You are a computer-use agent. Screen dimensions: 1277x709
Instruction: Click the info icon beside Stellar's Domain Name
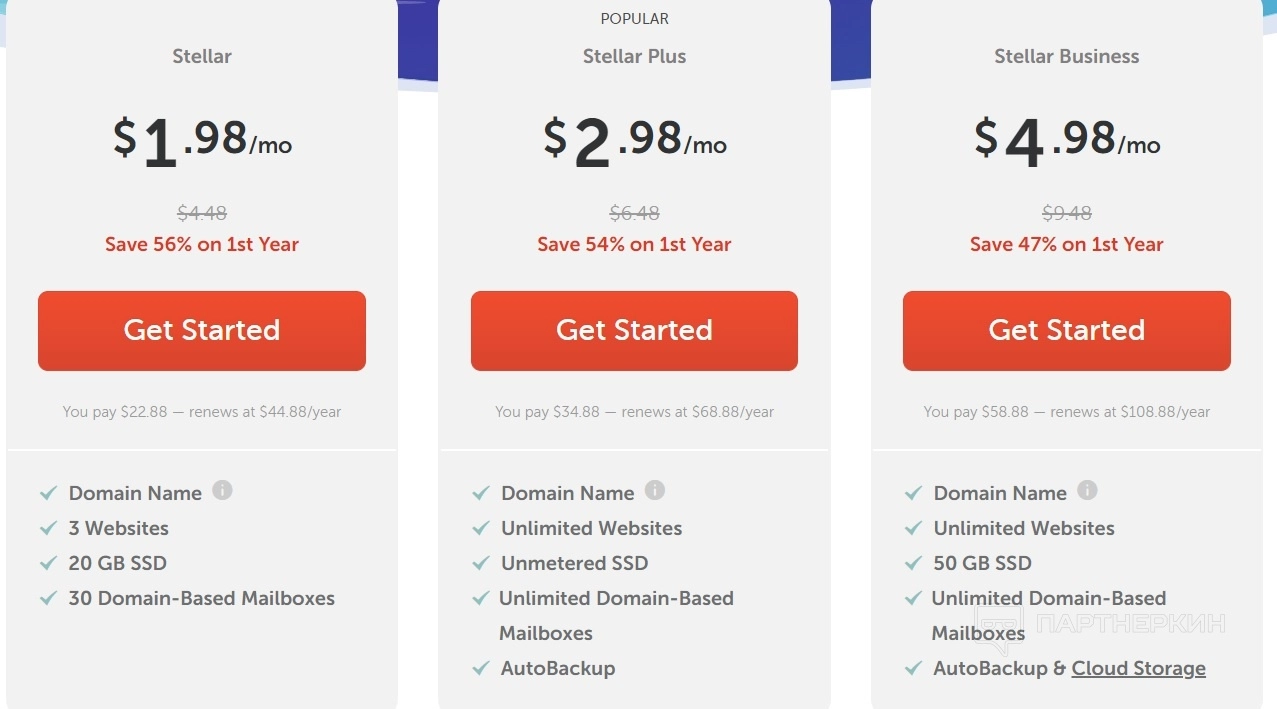pyautogui.click(x=222, y=491)
